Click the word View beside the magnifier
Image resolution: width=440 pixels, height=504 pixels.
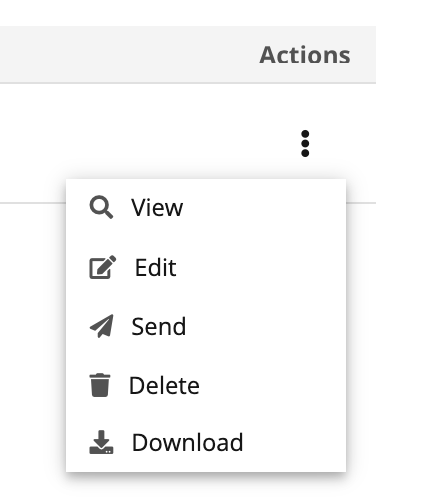pos(157,207)
